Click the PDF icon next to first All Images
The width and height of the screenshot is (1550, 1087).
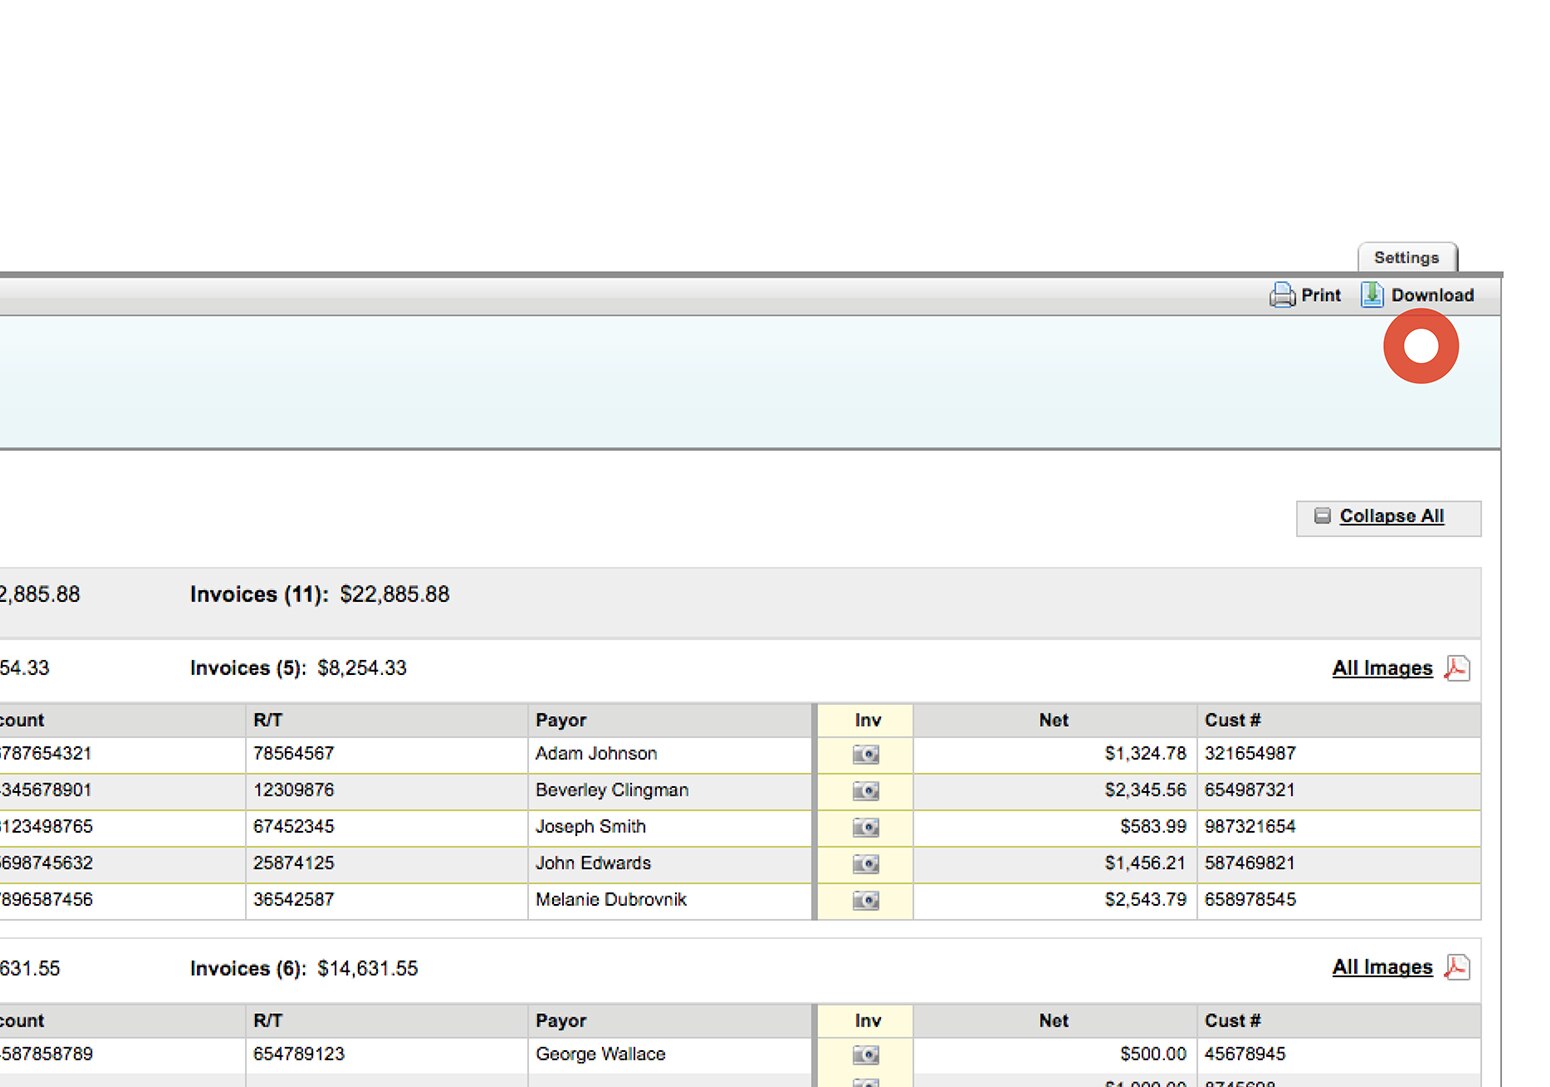coord(1458,668)
